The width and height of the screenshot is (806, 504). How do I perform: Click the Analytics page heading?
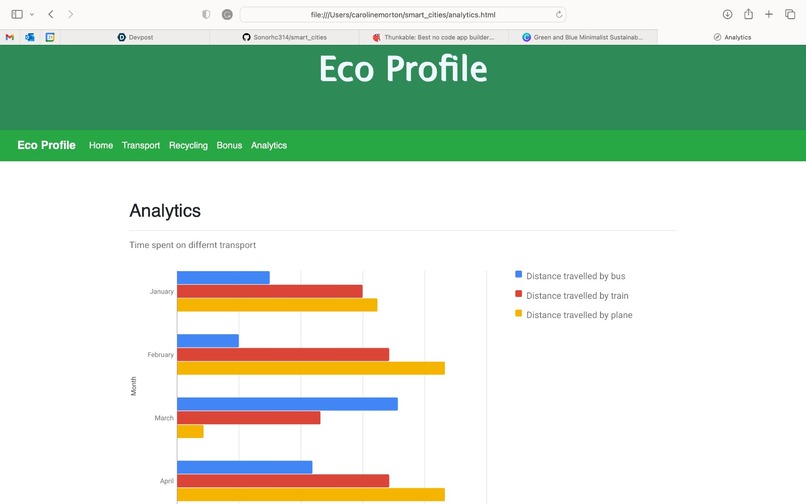click(x=165, y=211)
